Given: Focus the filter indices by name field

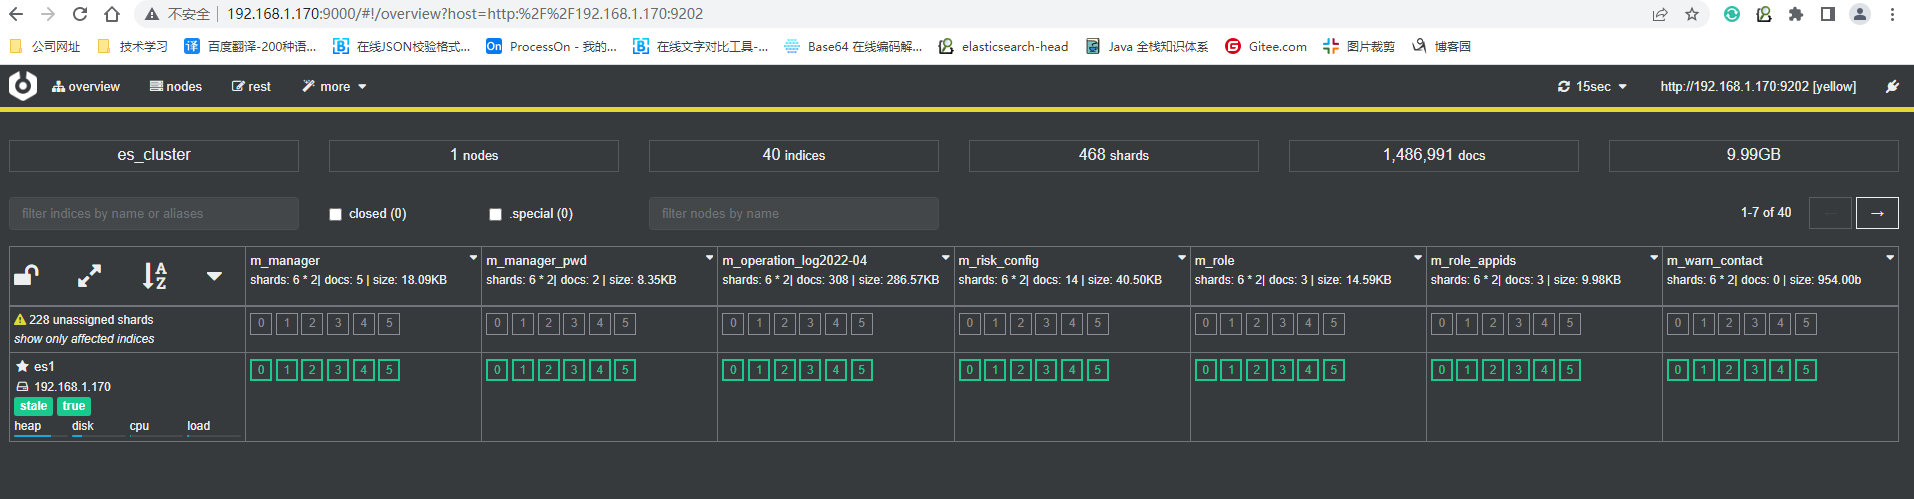Looking at the screenshot, I should (154, 213).
